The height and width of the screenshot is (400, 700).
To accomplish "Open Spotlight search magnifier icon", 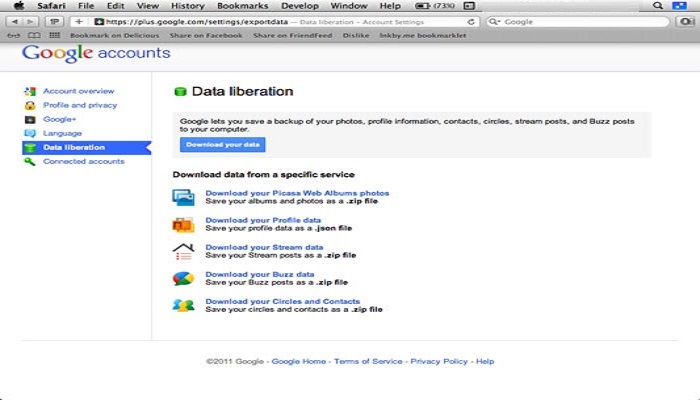I will [x=658, y=6].
